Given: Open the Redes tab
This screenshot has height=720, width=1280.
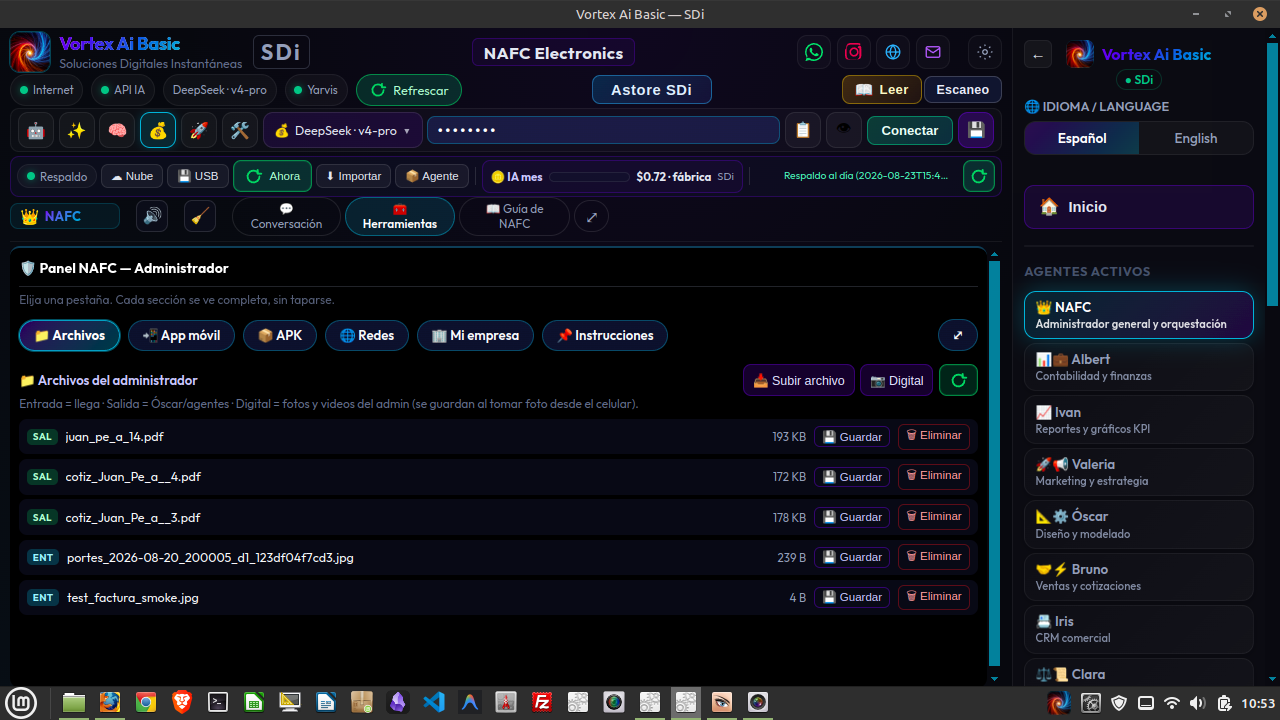Looking at the screenshot, I should (367, 335).
